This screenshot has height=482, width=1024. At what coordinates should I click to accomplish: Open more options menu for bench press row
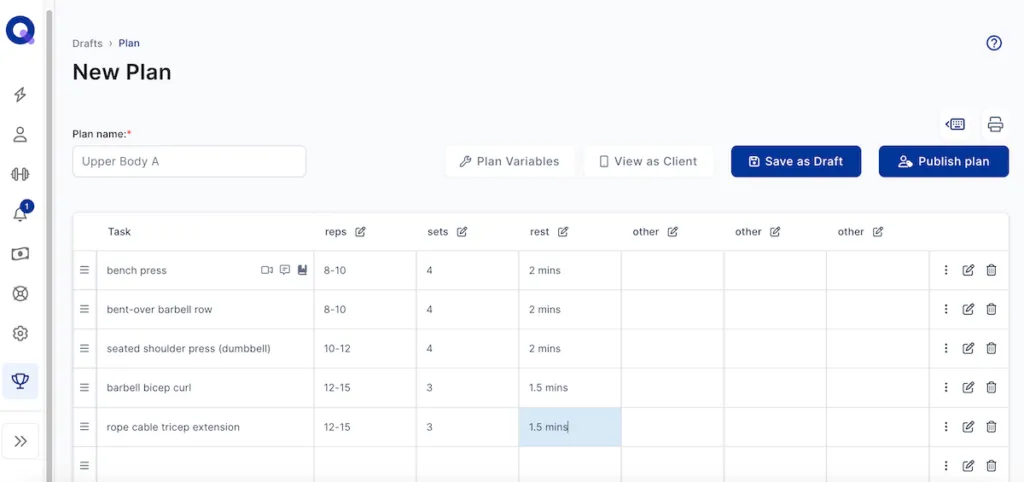click(945, 270)
